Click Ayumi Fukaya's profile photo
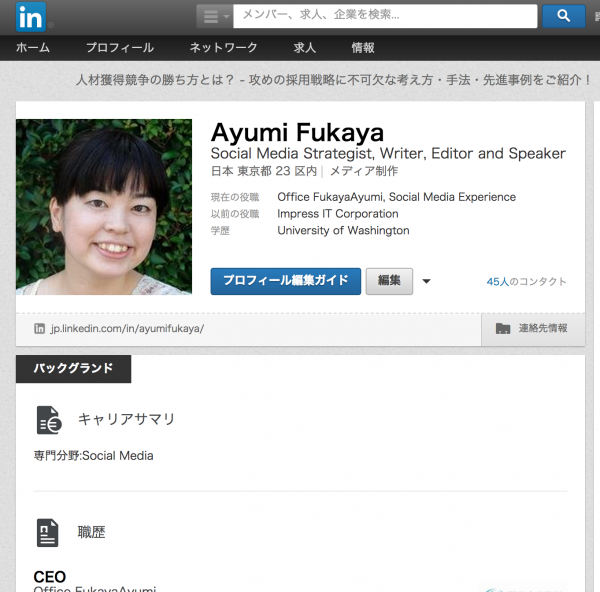600x592 pixels. 104,207
